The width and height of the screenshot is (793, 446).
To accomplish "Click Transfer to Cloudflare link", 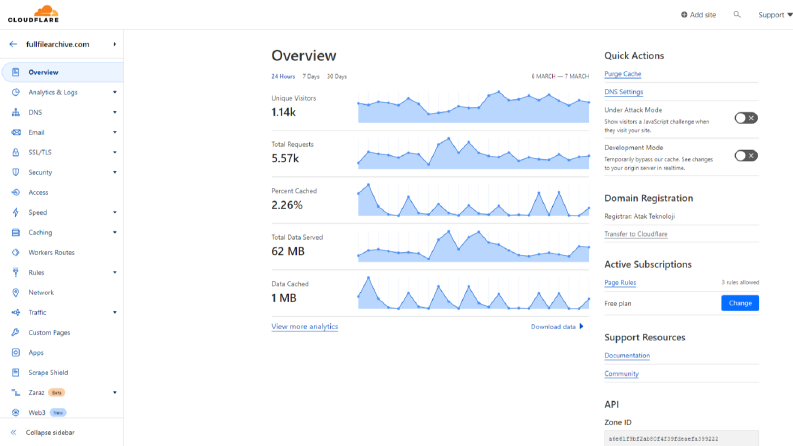I will pyautogui.click(x=636, y=234).
